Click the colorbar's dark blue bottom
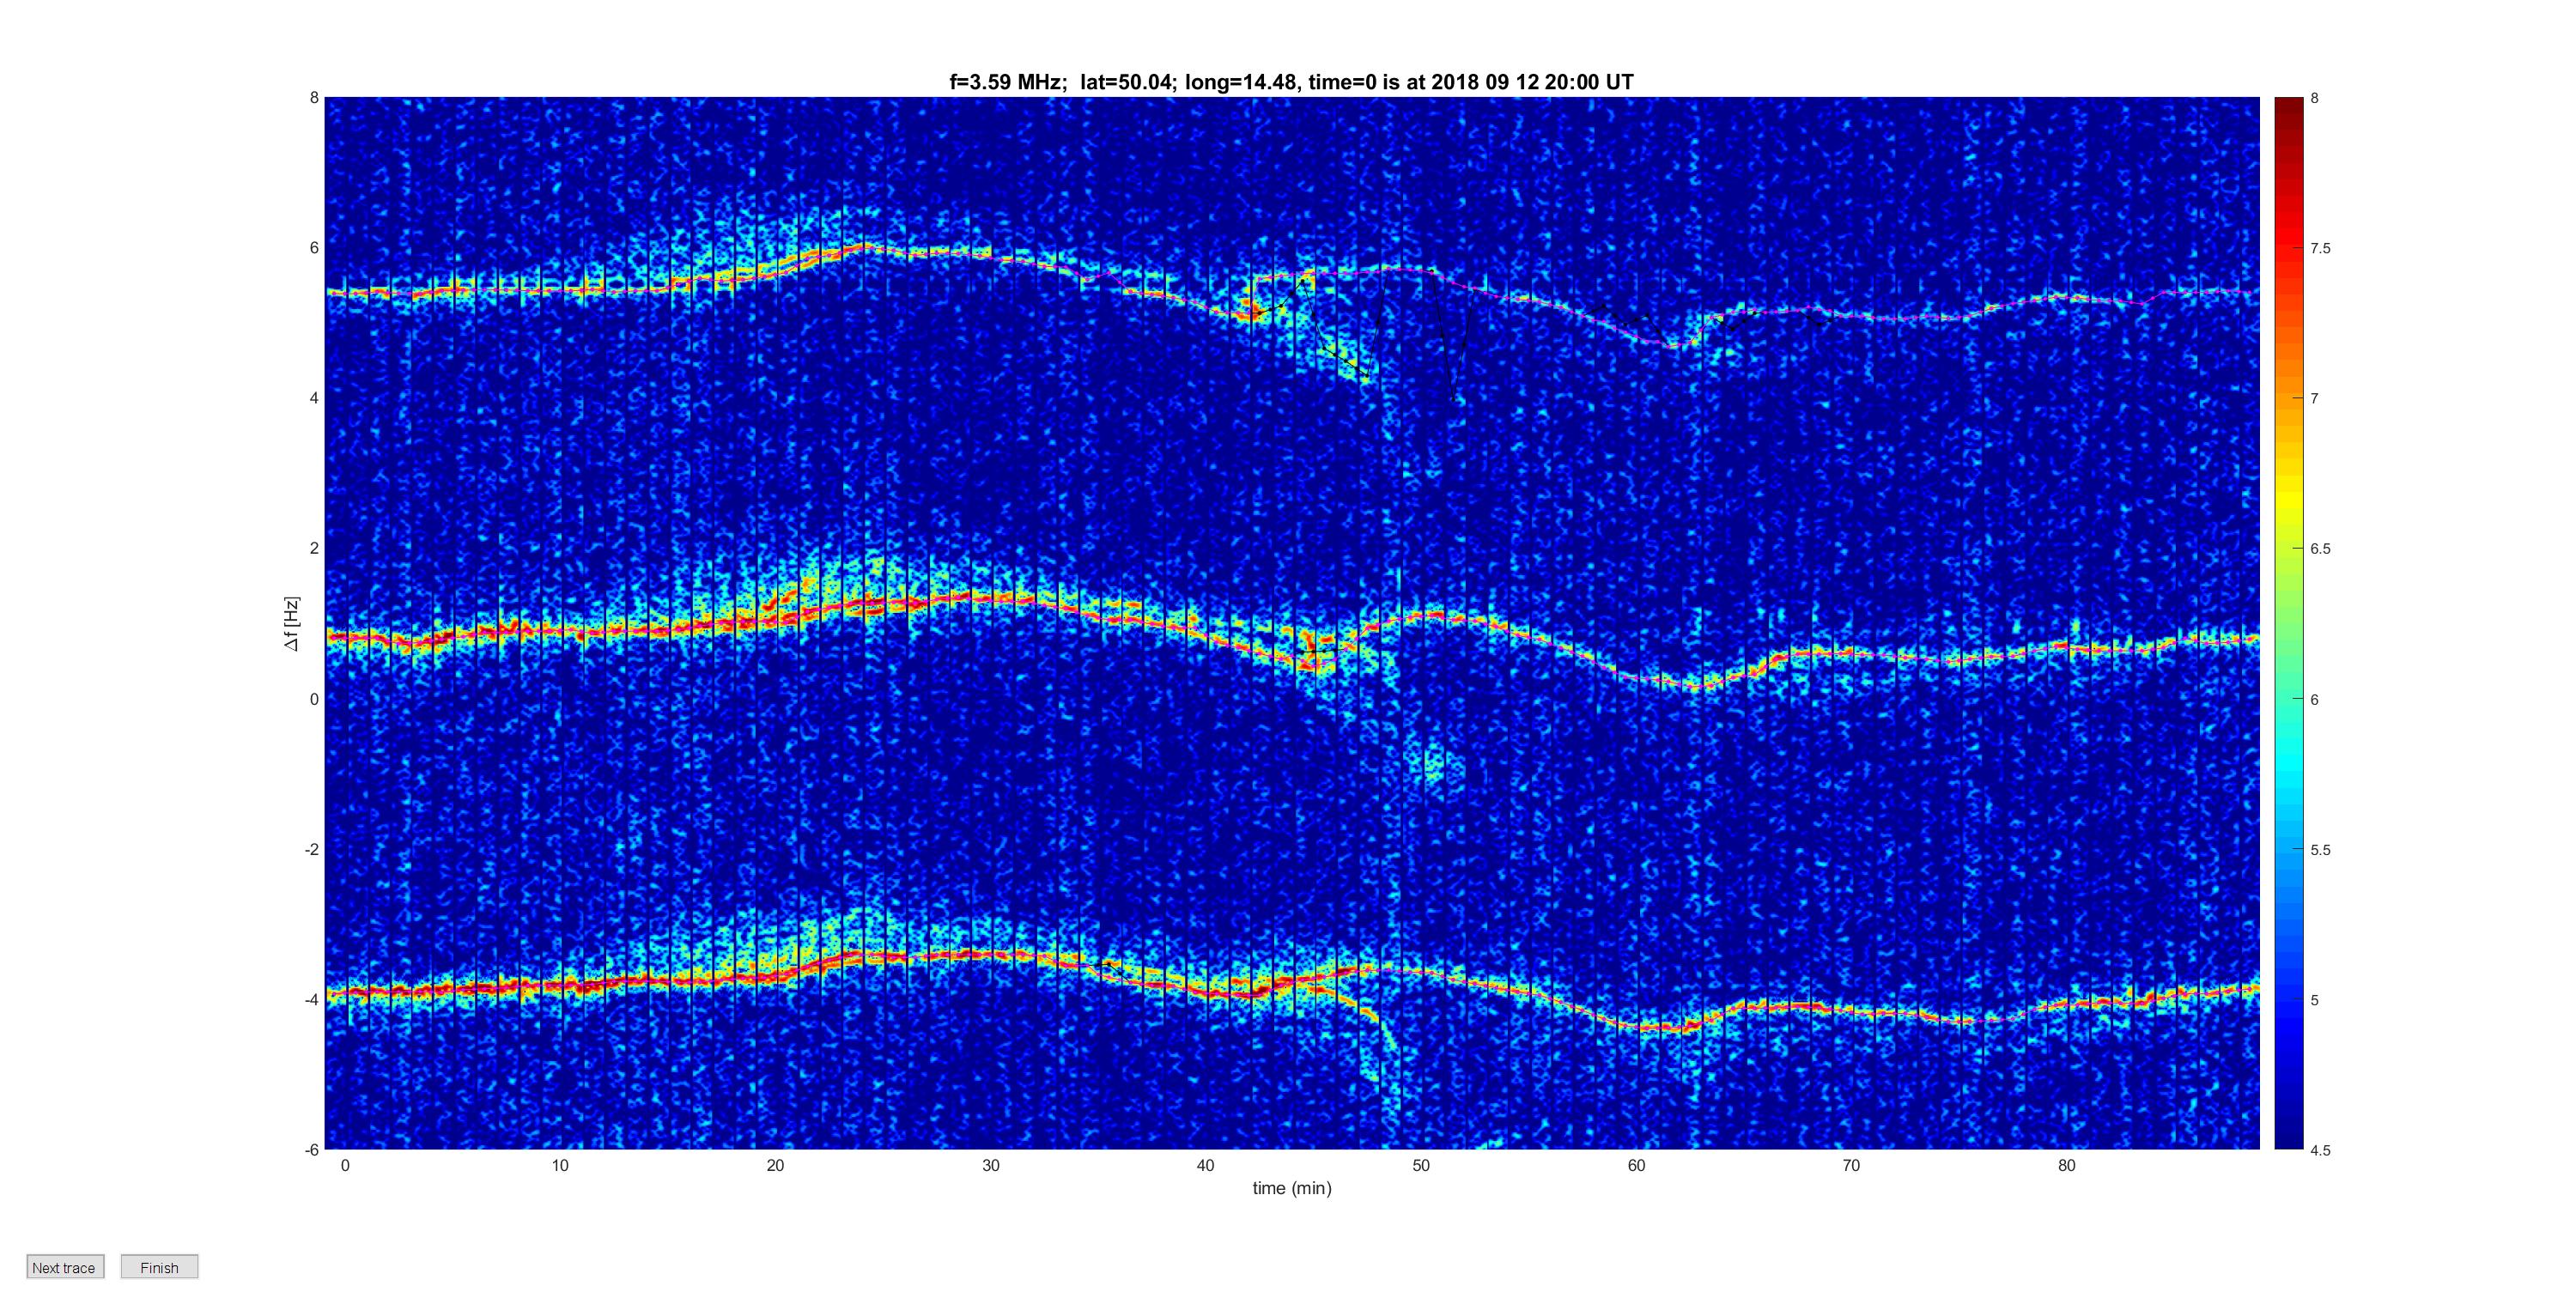The image size is (2576, 1292). [2288, 1142]
